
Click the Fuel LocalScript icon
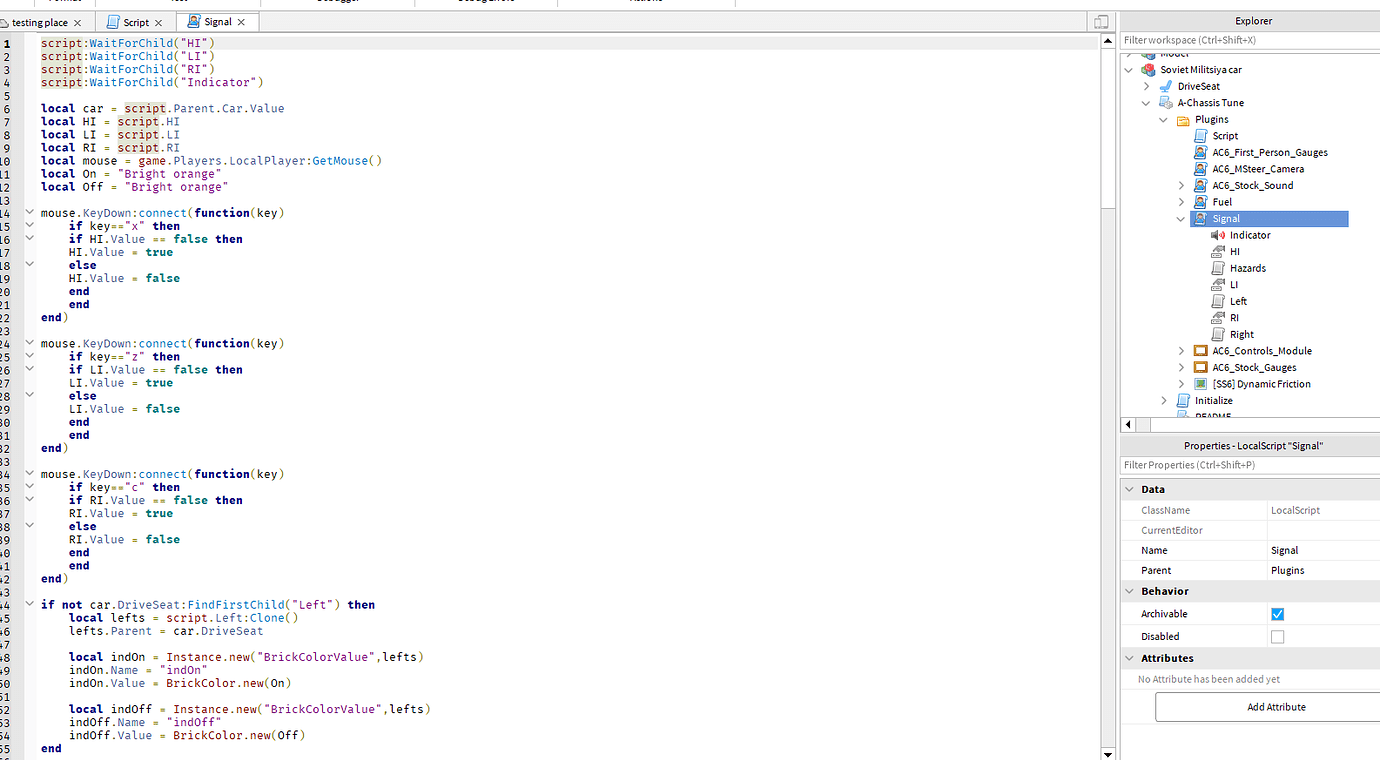tap(1201, 202)
